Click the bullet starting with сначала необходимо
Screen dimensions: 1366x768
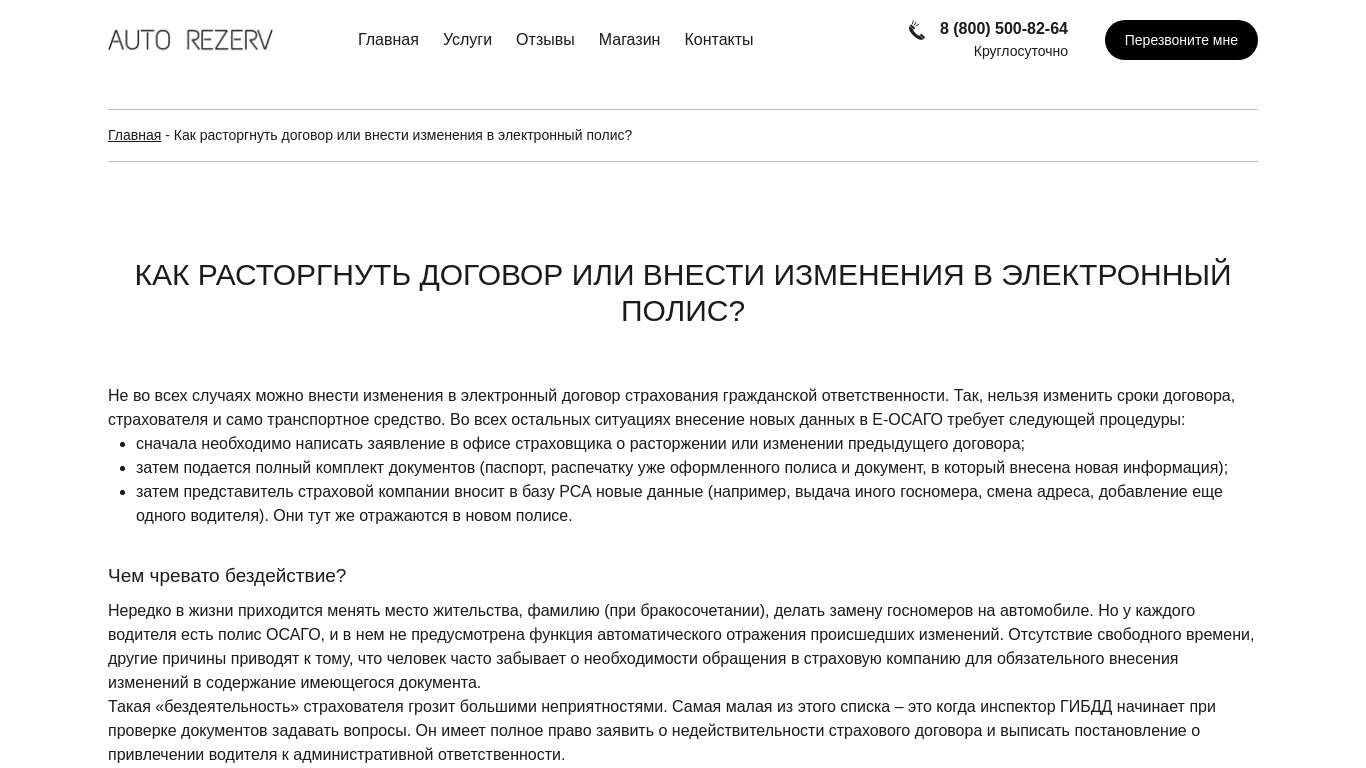pyautogui.click(x=580, y=444)
